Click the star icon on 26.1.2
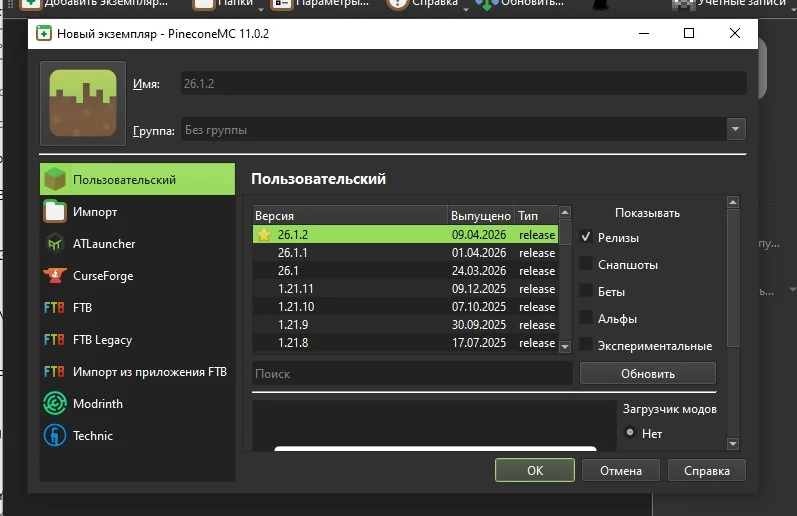The width and height of the screenshot is (797, 516). 264,234
